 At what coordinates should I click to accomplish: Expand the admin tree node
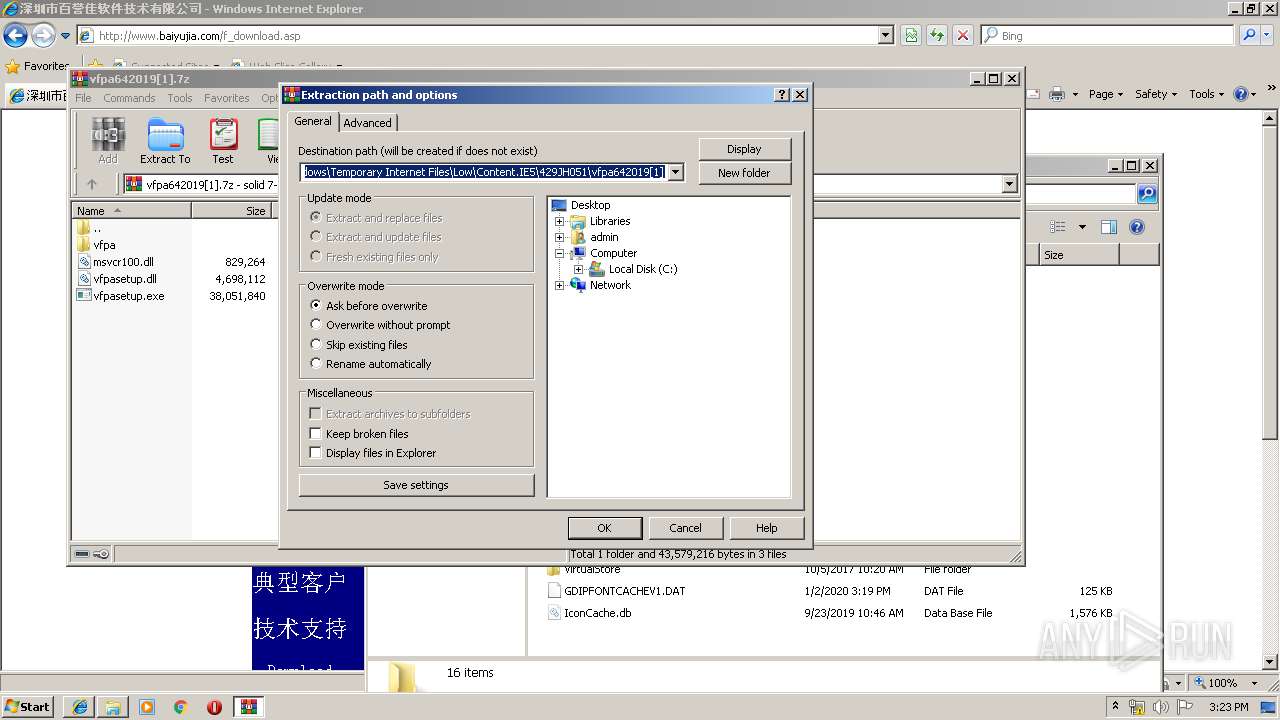560,237
